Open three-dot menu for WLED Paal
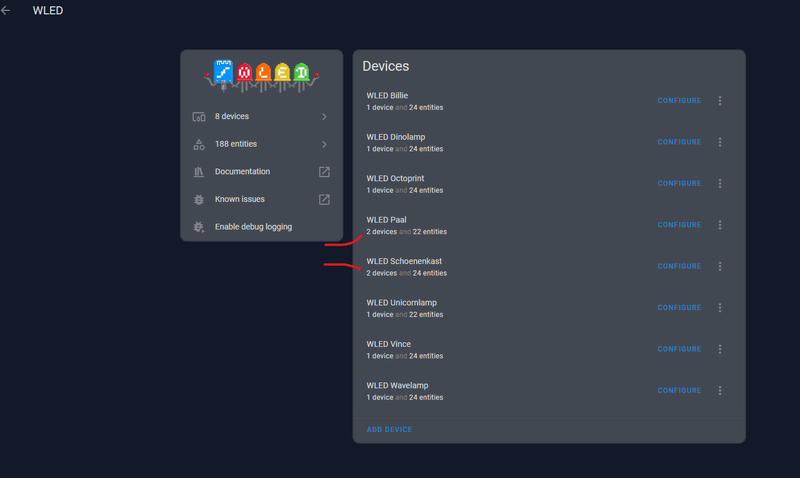 coord(720,224)
